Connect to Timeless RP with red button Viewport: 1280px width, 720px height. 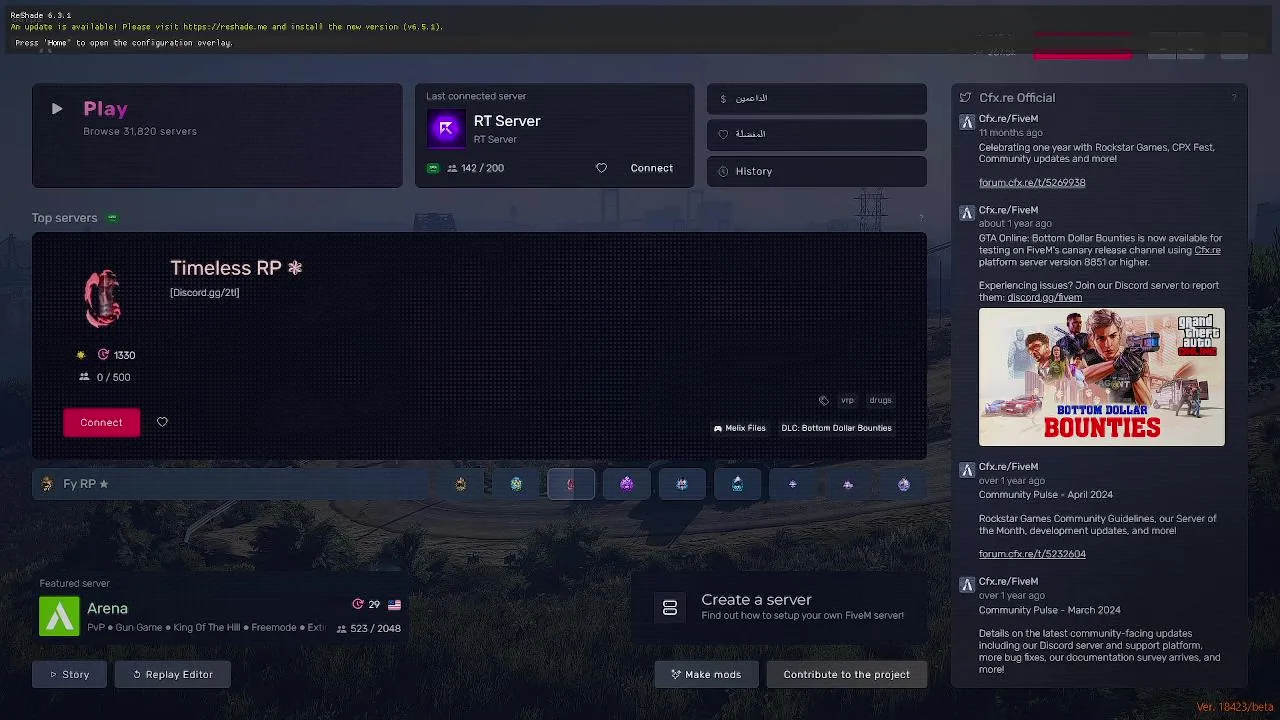pyautogui.click(x=101, y=422)
